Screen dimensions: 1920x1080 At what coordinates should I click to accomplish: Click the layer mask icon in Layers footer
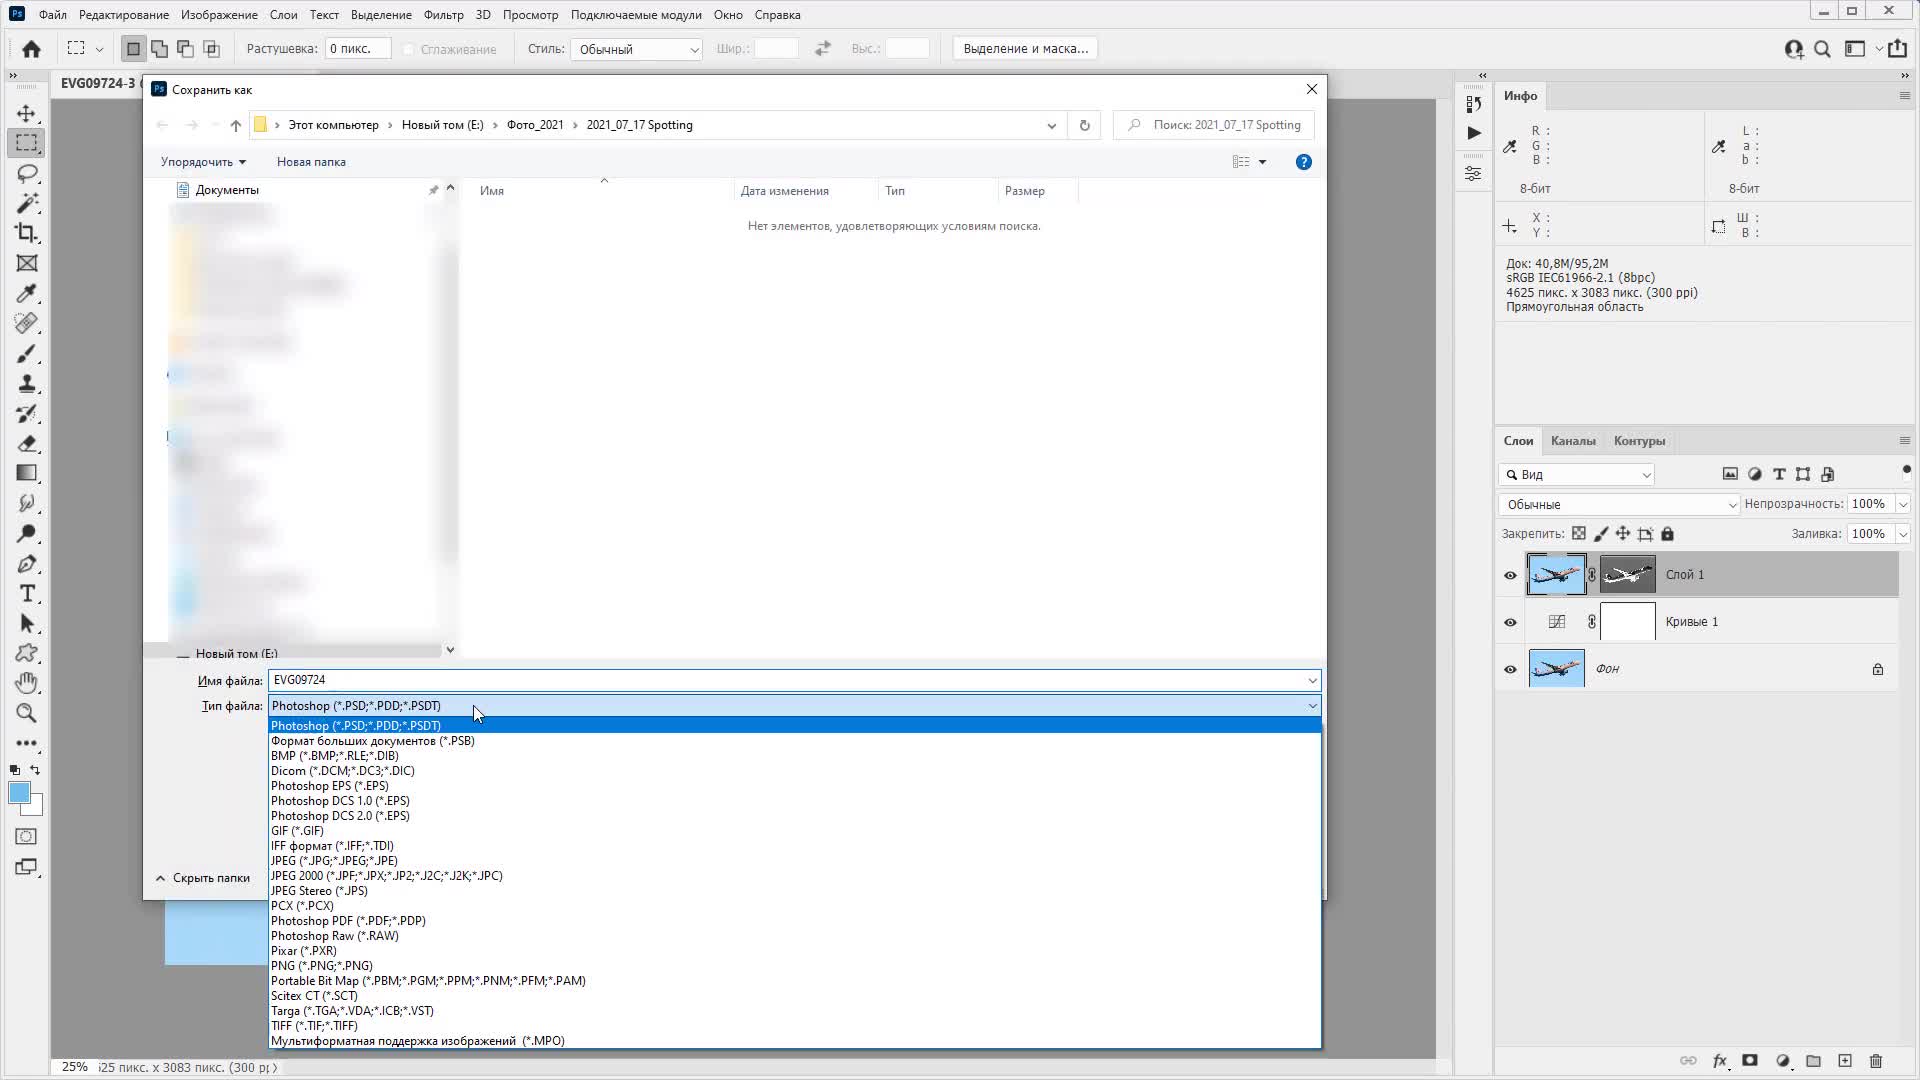click(x=1750, y=1061)
